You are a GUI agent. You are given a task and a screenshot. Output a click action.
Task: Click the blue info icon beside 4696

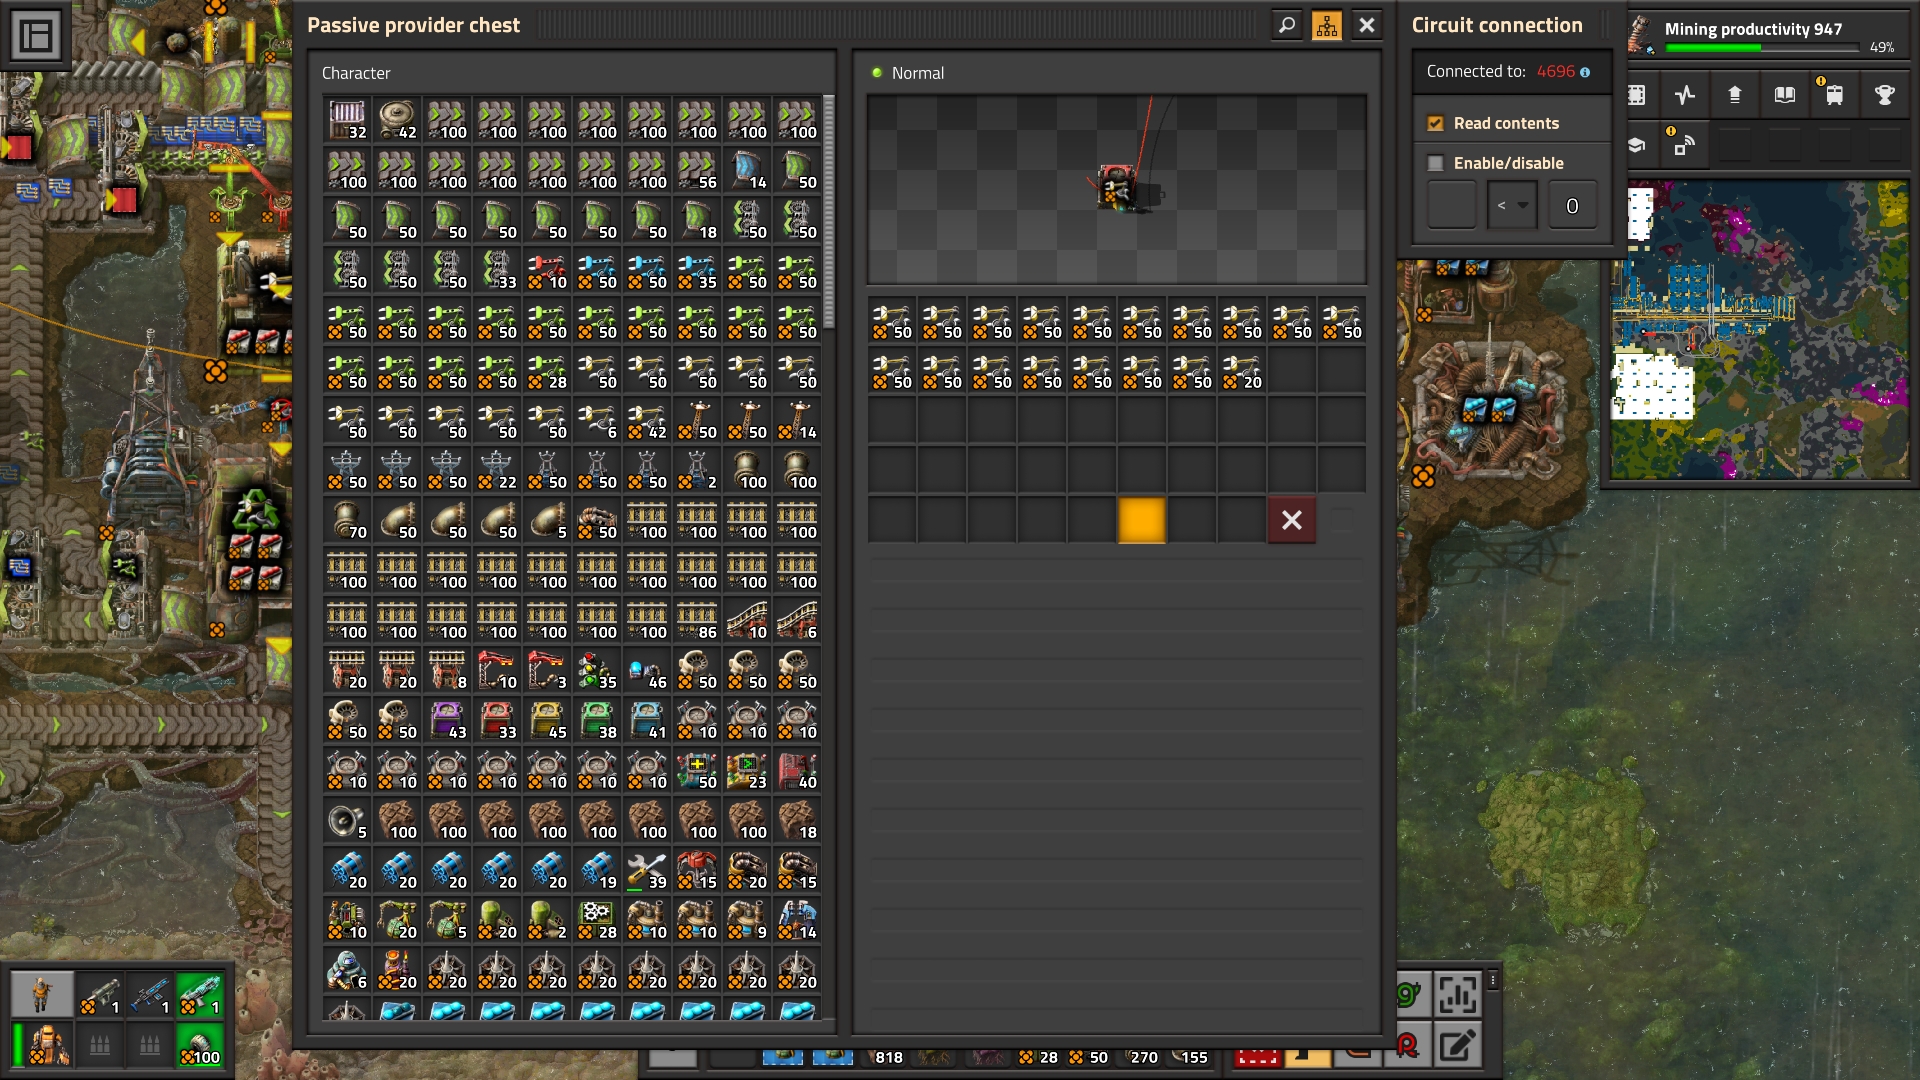[x=1585, y=72]
